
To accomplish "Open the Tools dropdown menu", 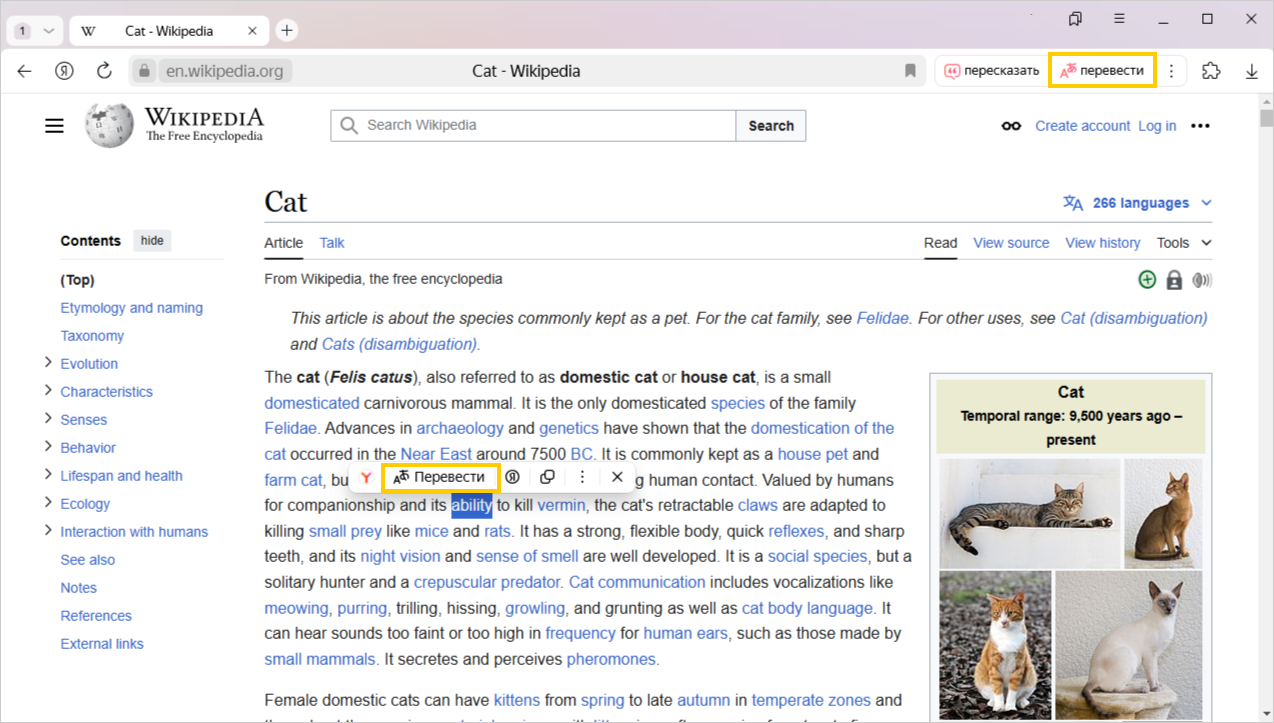I will 1184,243.
